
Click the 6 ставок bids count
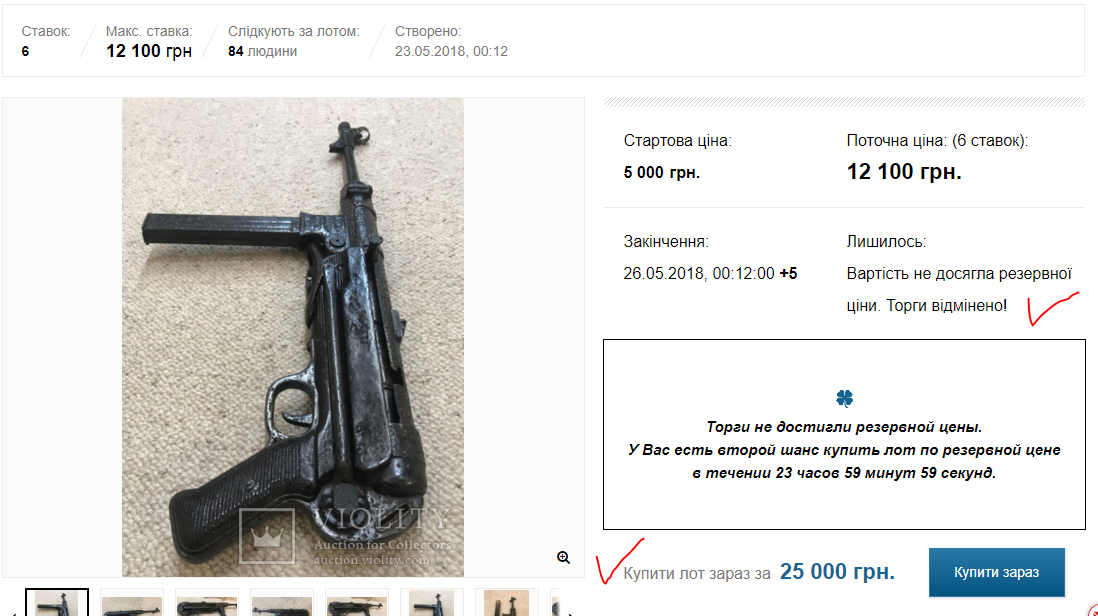pos(25,51)
